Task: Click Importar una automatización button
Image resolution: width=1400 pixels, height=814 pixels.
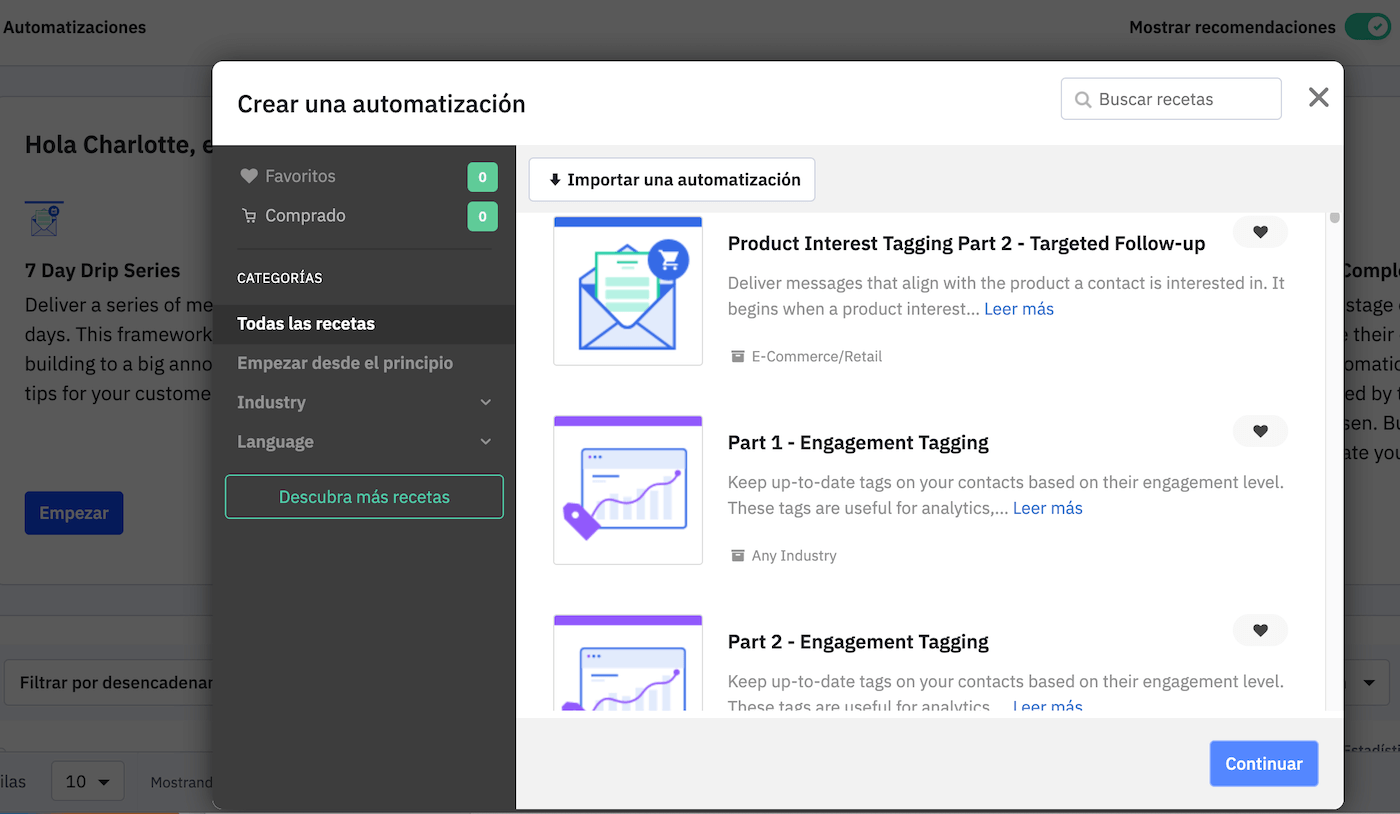Action: tap(672, 180)
